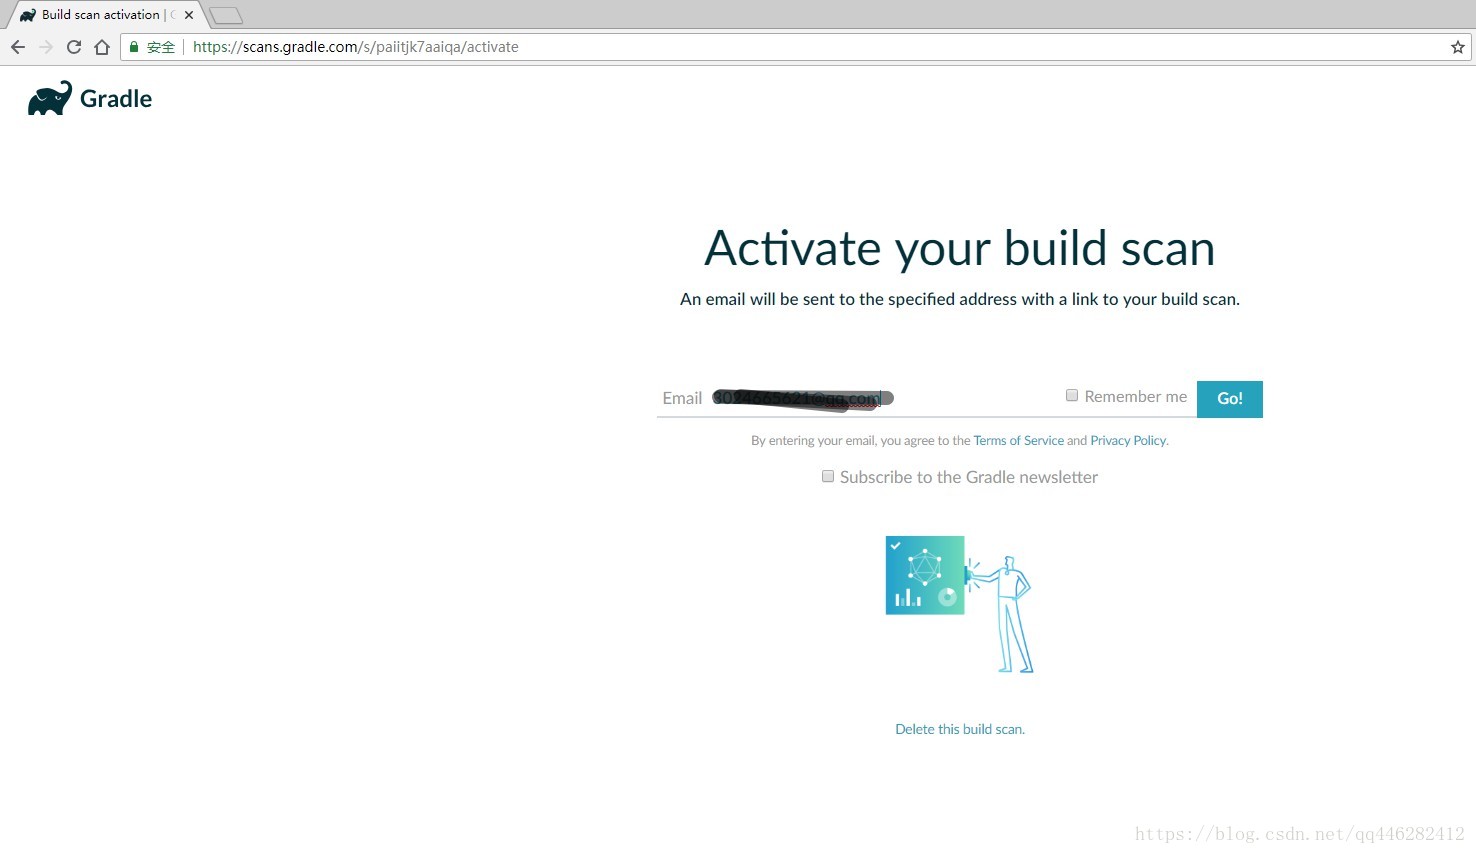1476x854 pixels.
Task: Bookmark this page with star icon
Action: [x=1458, y=47]
